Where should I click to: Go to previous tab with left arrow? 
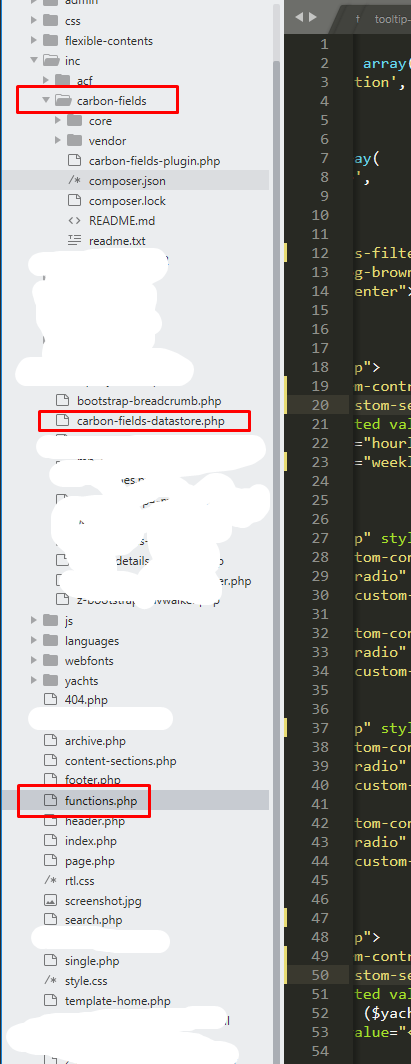[300, 17]
